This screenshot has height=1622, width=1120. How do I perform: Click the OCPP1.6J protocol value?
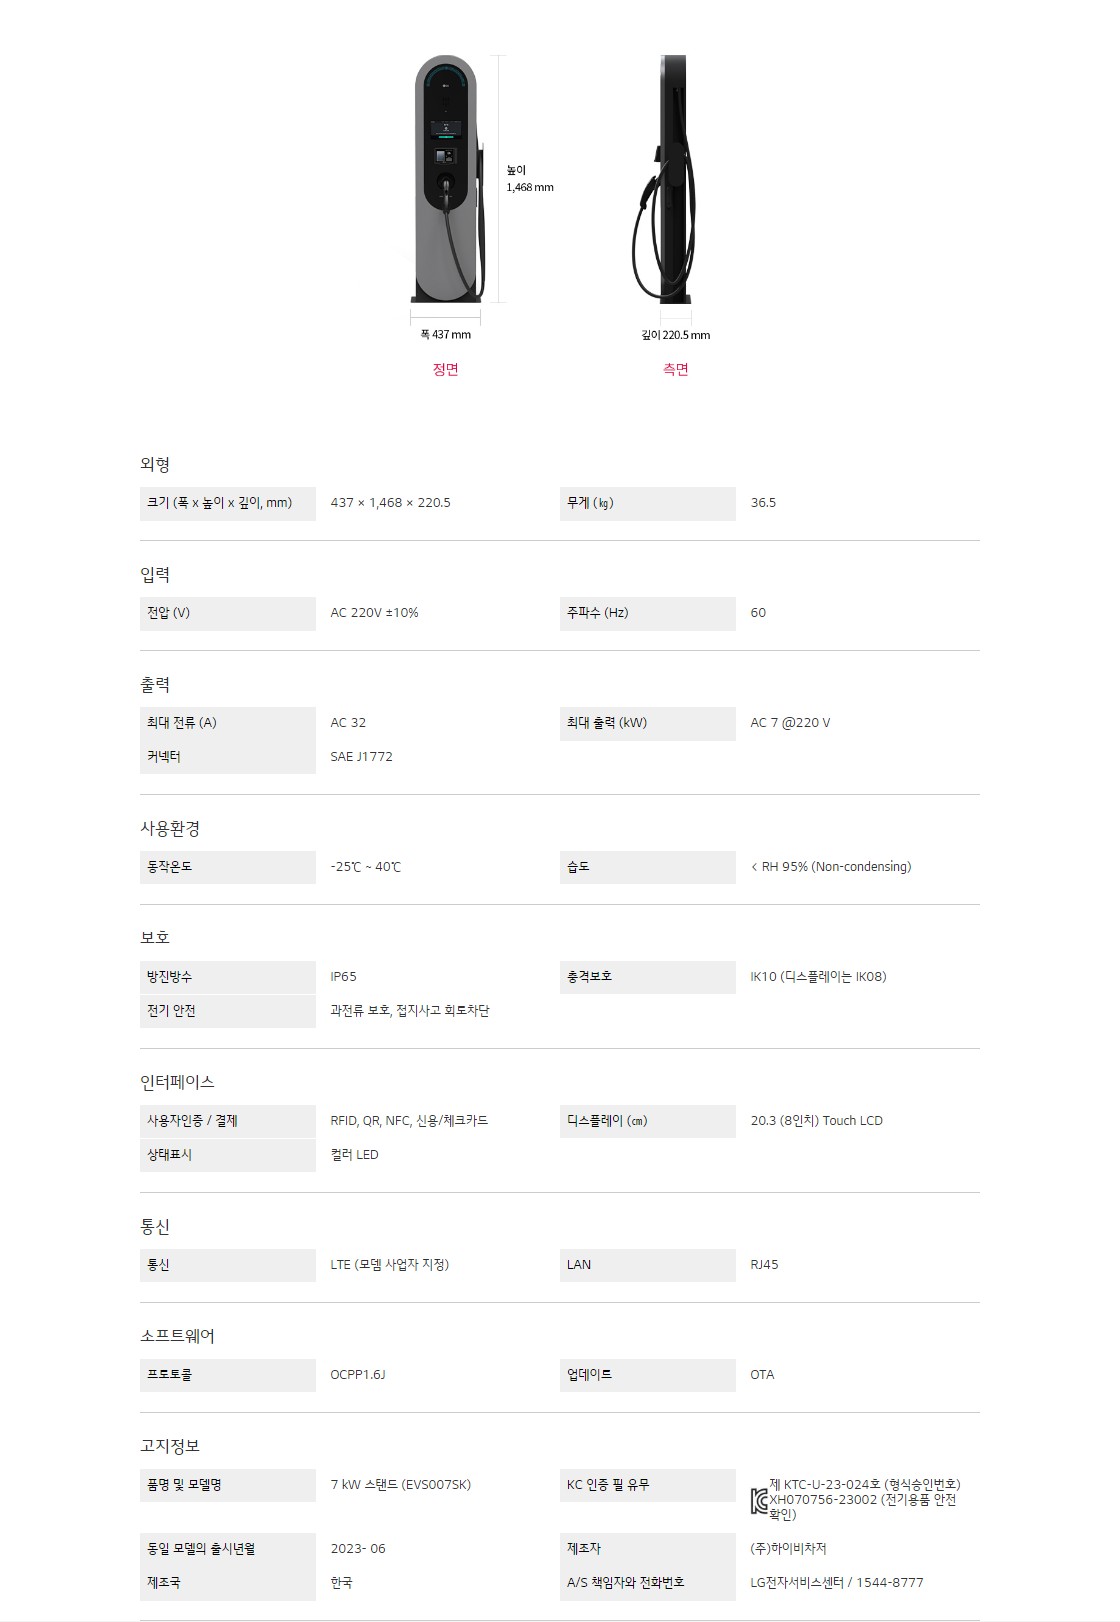point(358,1375)
